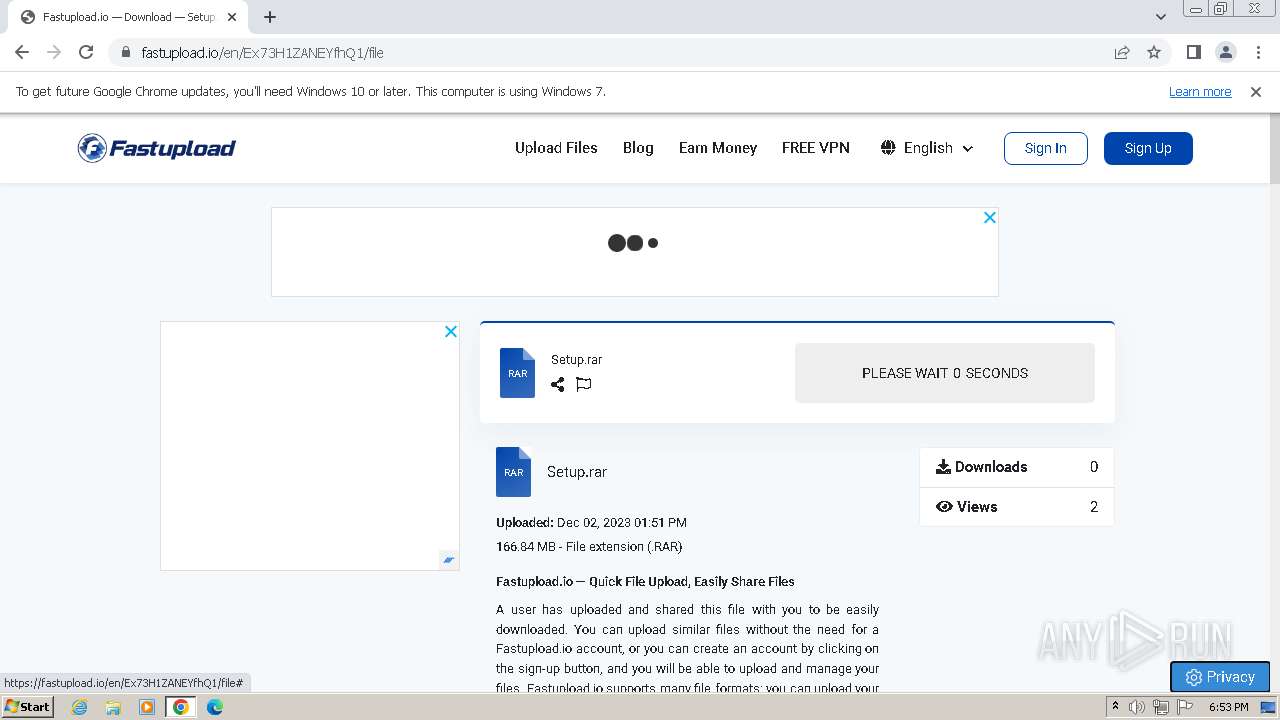
Task: Open the Earn Money page
Action: coord(718,148)
